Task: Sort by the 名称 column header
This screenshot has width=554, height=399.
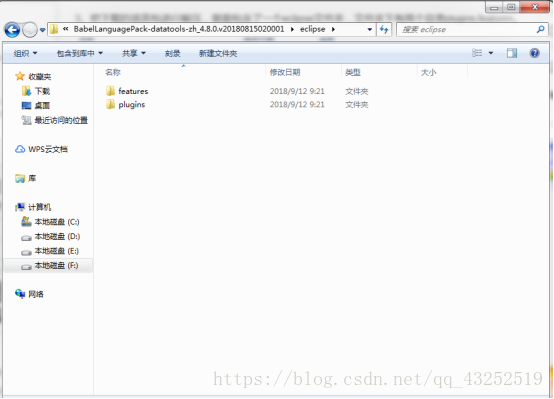Action: 113,72
